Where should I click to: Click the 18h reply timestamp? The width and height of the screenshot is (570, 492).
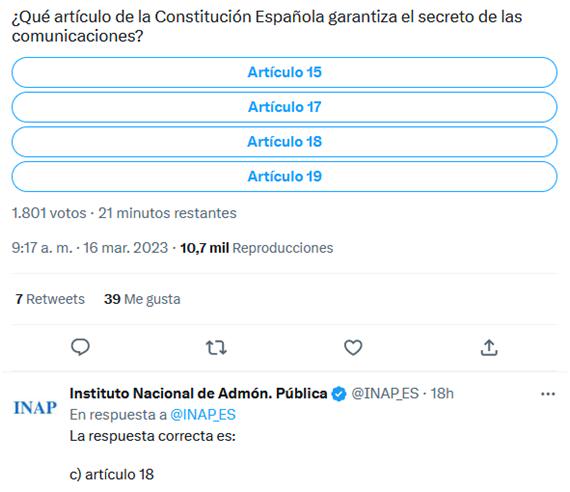pyautogui.click(x=442, y=393)
